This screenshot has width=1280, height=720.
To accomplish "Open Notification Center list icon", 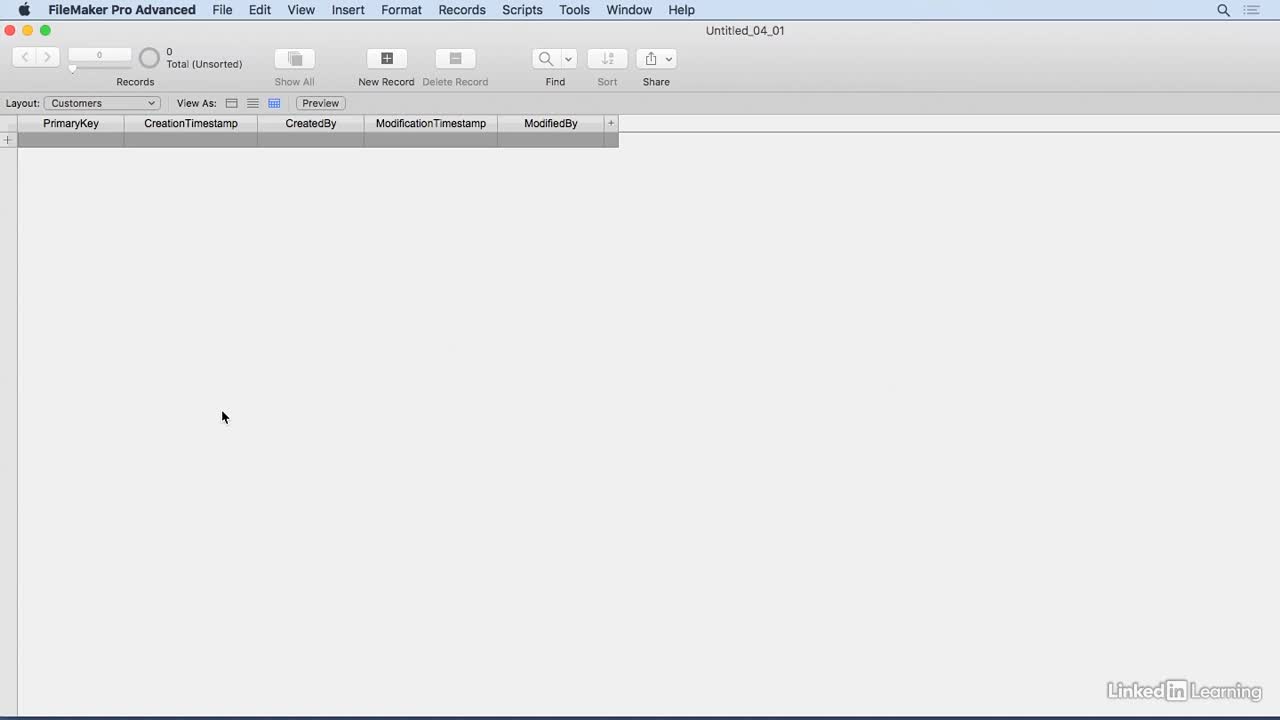I will (1251, 10).
